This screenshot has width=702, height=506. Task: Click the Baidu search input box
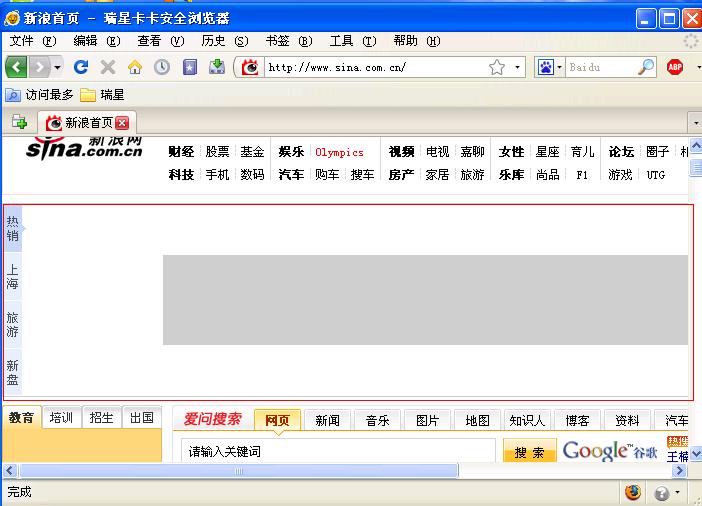[601, 67]
